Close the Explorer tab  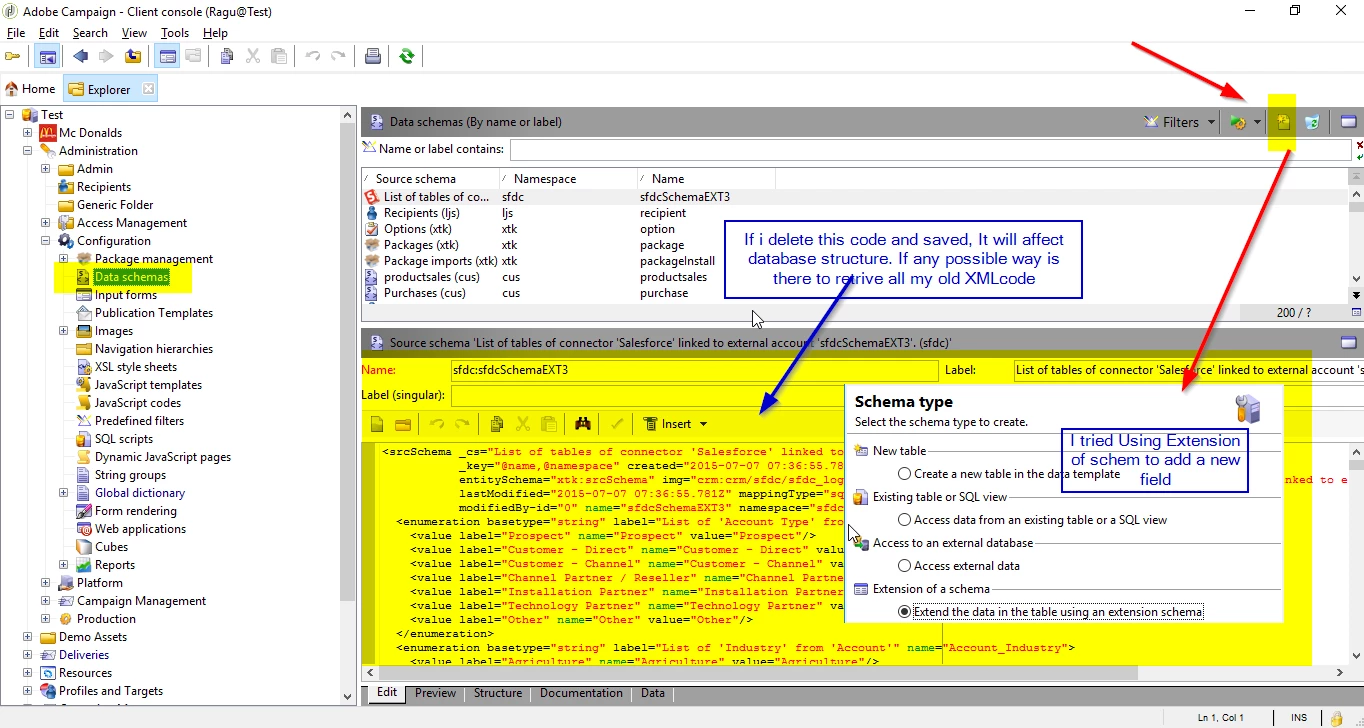pos(148,89)
